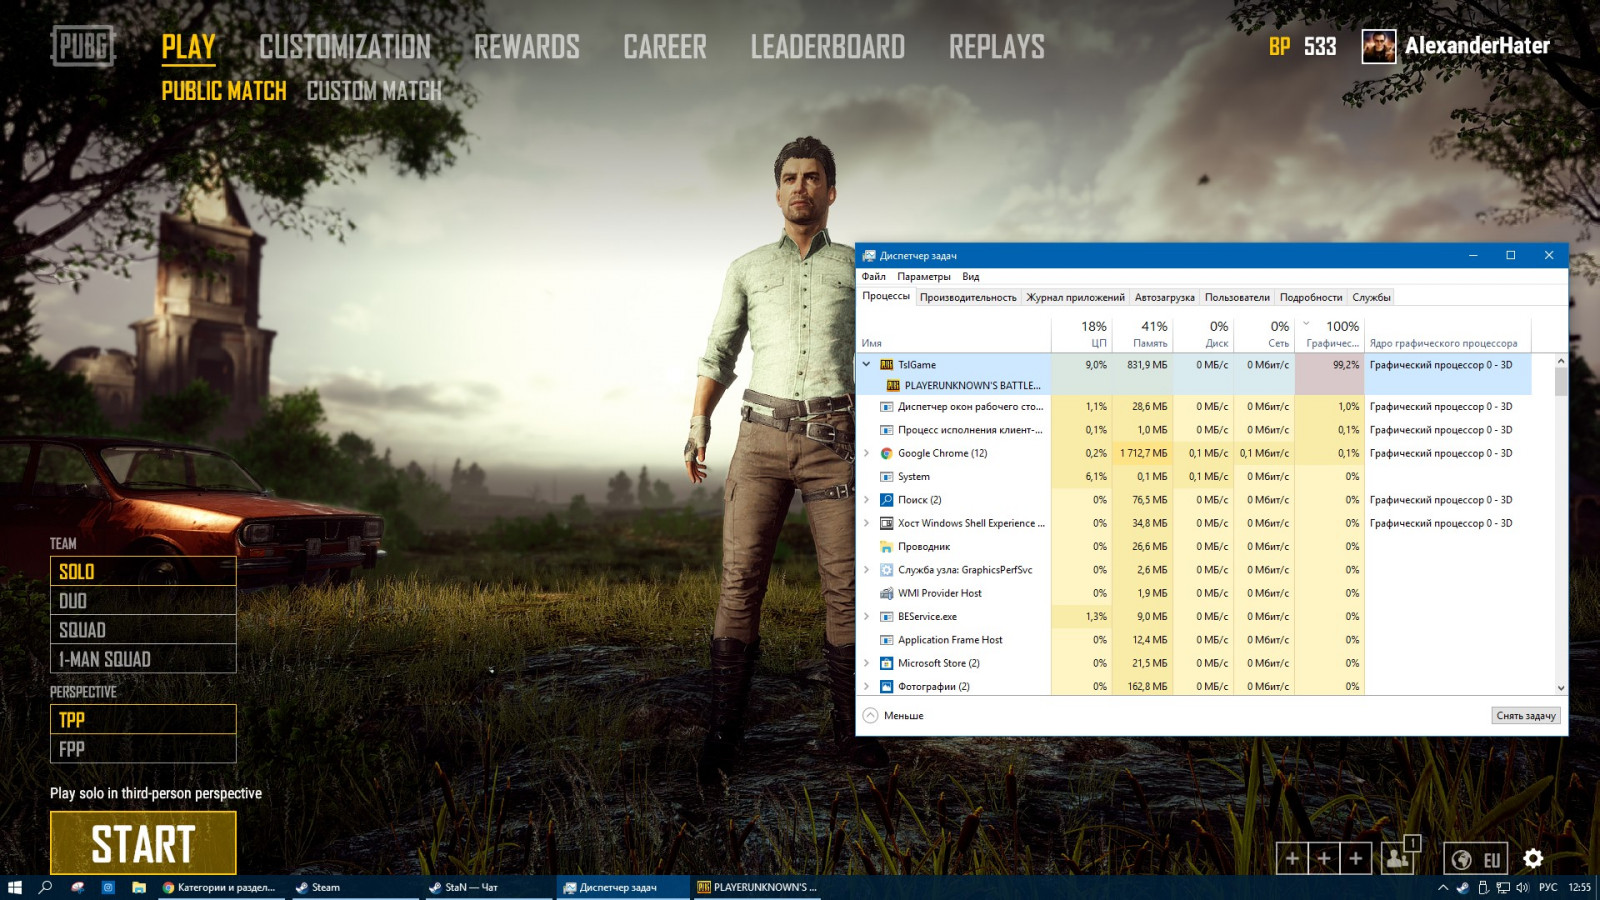The image size is (1600, 900).
Task: Open the Параметры menu
Action: [924, 277]
